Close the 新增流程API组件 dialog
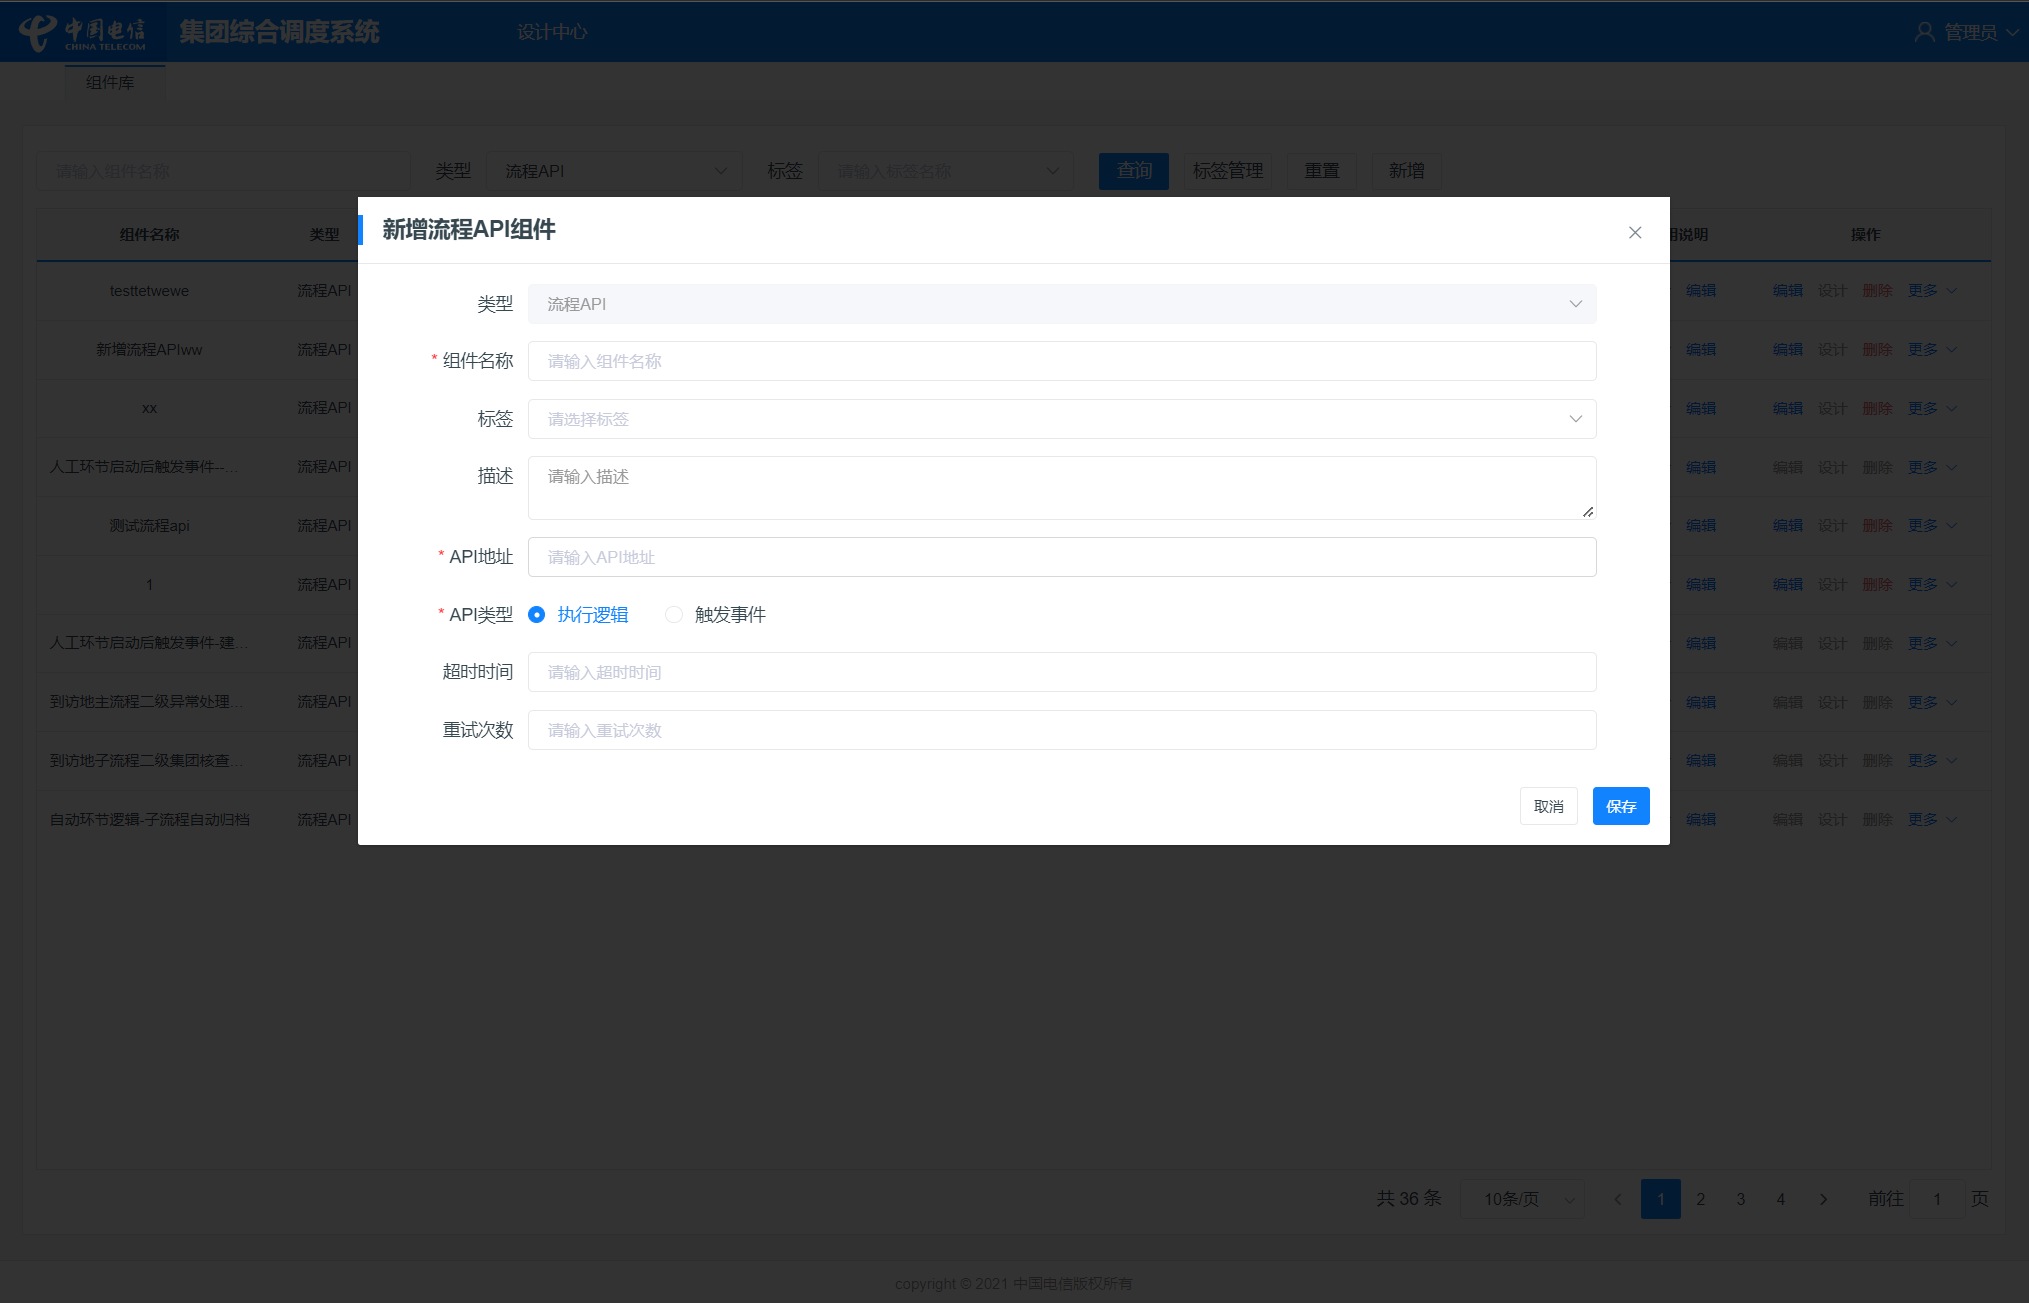 [1635, 232]
